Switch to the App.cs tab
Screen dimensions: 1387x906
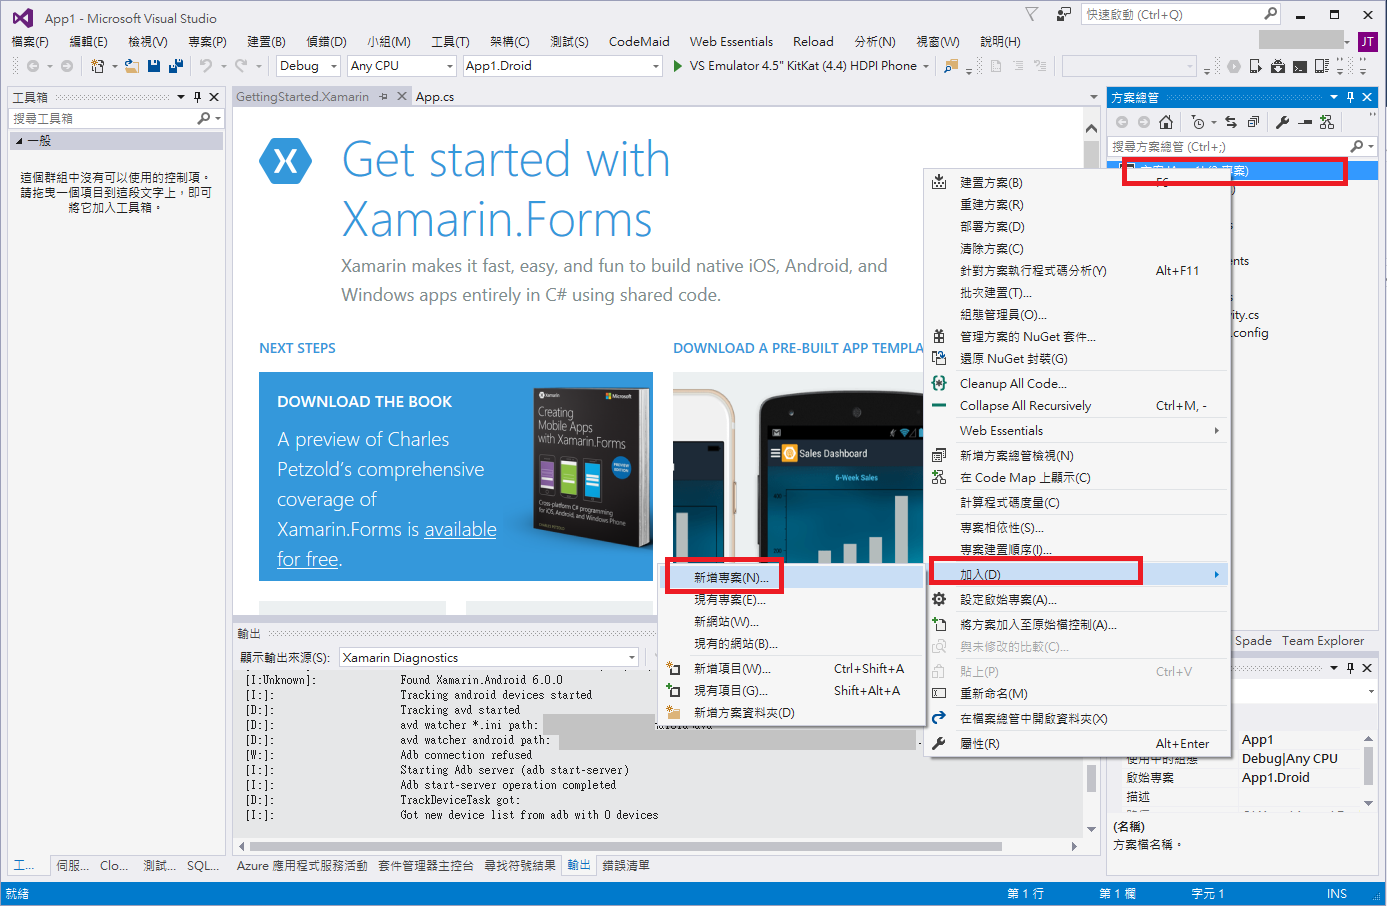click(x=435, y=97)
